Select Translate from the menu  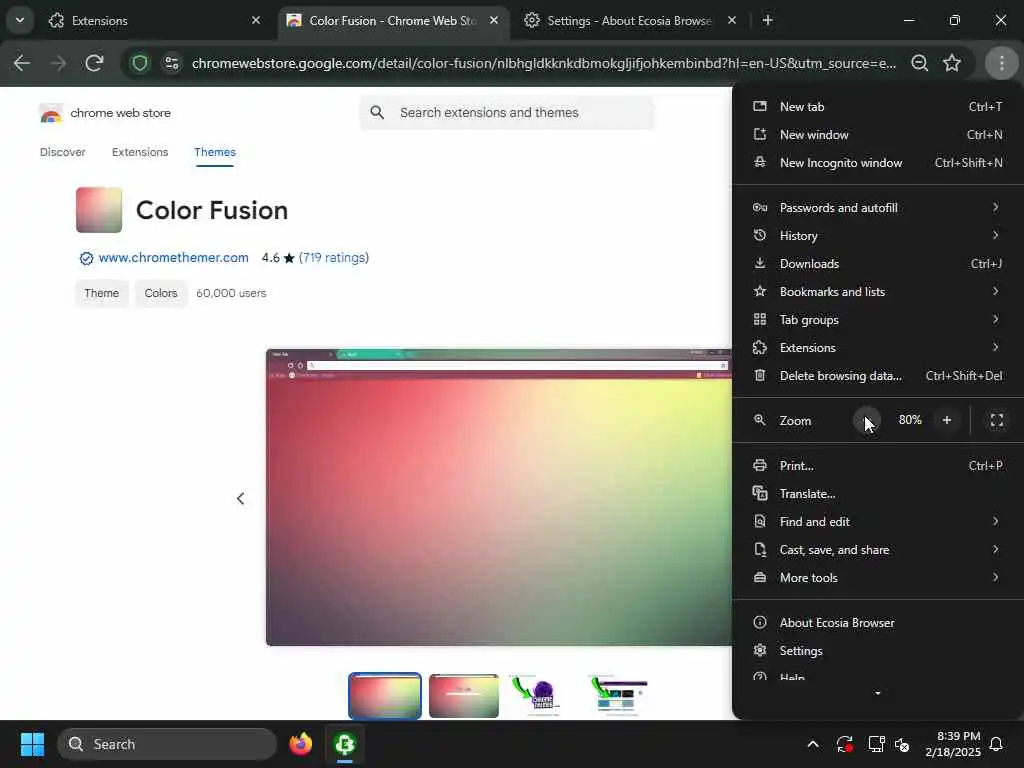878,494
